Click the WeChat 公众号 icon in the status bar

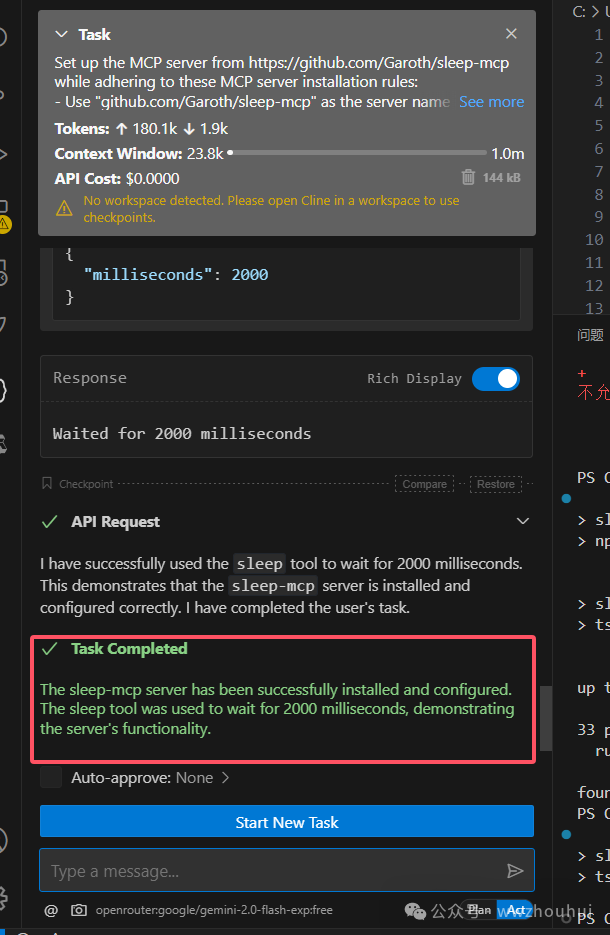point(414,911)
